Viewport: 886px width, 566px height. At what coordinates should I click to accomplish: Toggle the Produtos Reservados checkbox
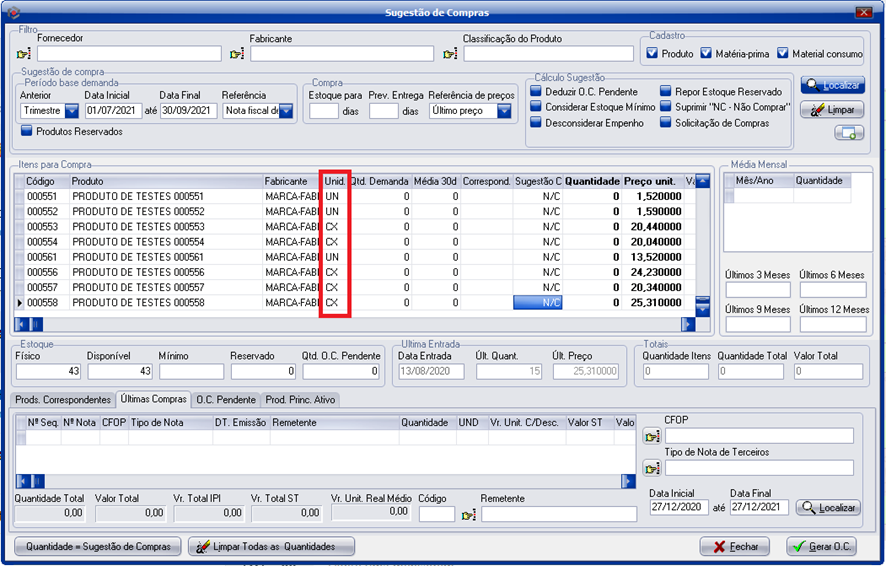point(27,130)
